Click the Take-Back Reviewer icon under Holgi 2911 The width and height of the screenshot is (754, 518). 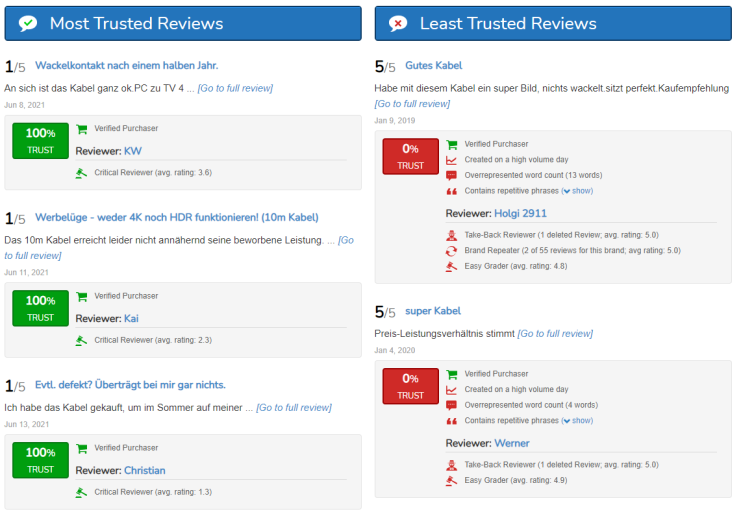coord(451,235)
